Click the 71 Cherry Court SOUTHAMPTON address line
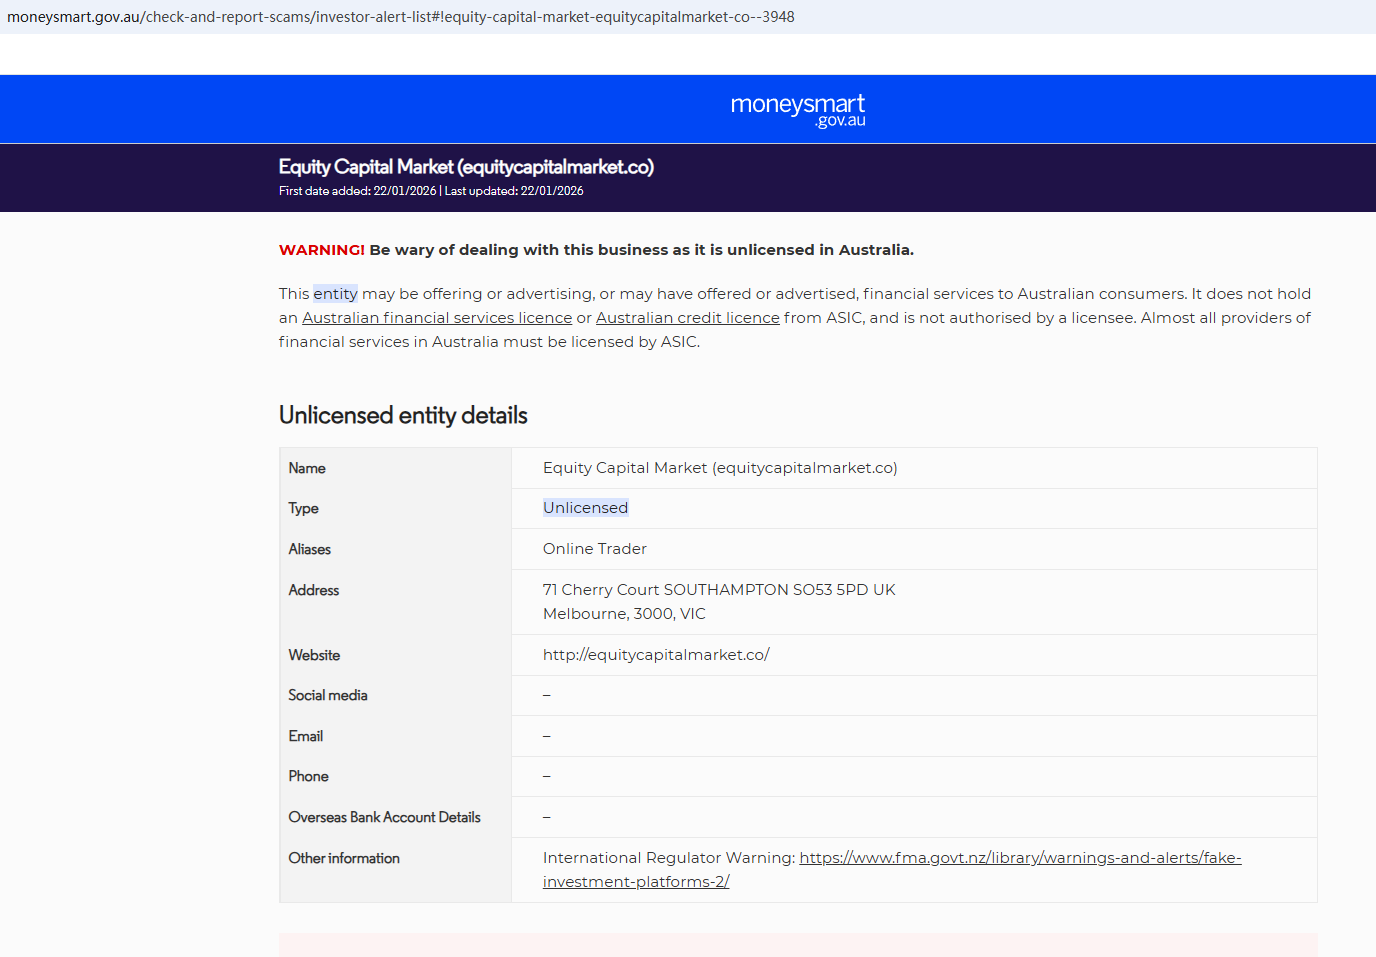Viewport: 1376px width, 957px height. point(719,590)
